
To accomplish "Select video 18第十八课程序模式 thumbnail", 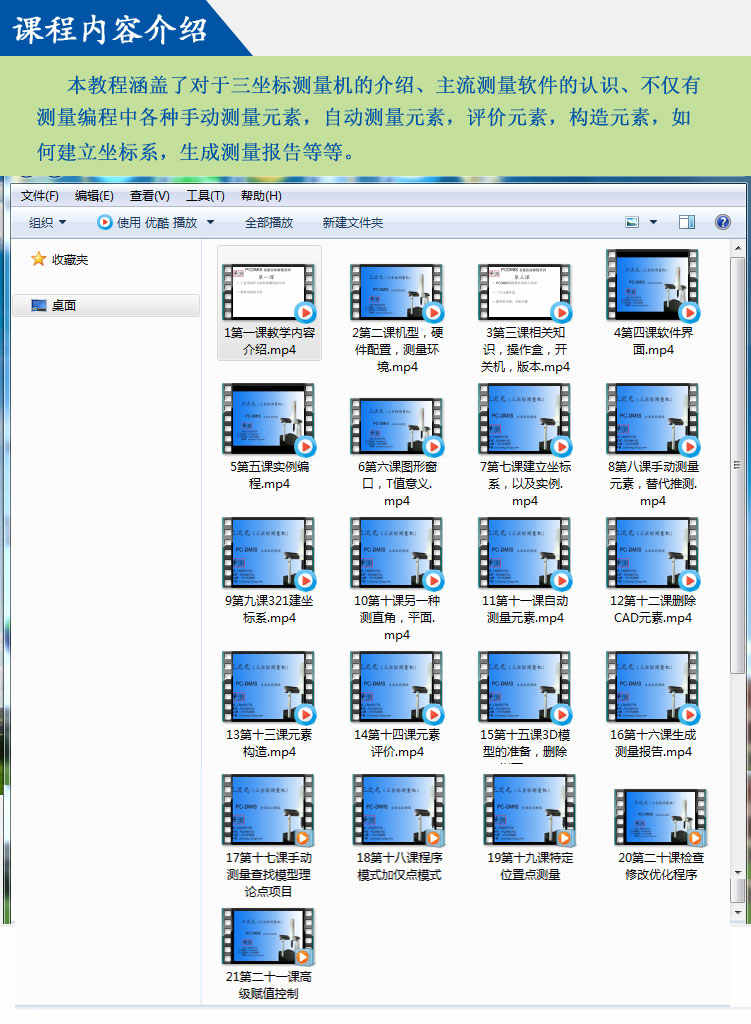I will (x=399, y=810).
